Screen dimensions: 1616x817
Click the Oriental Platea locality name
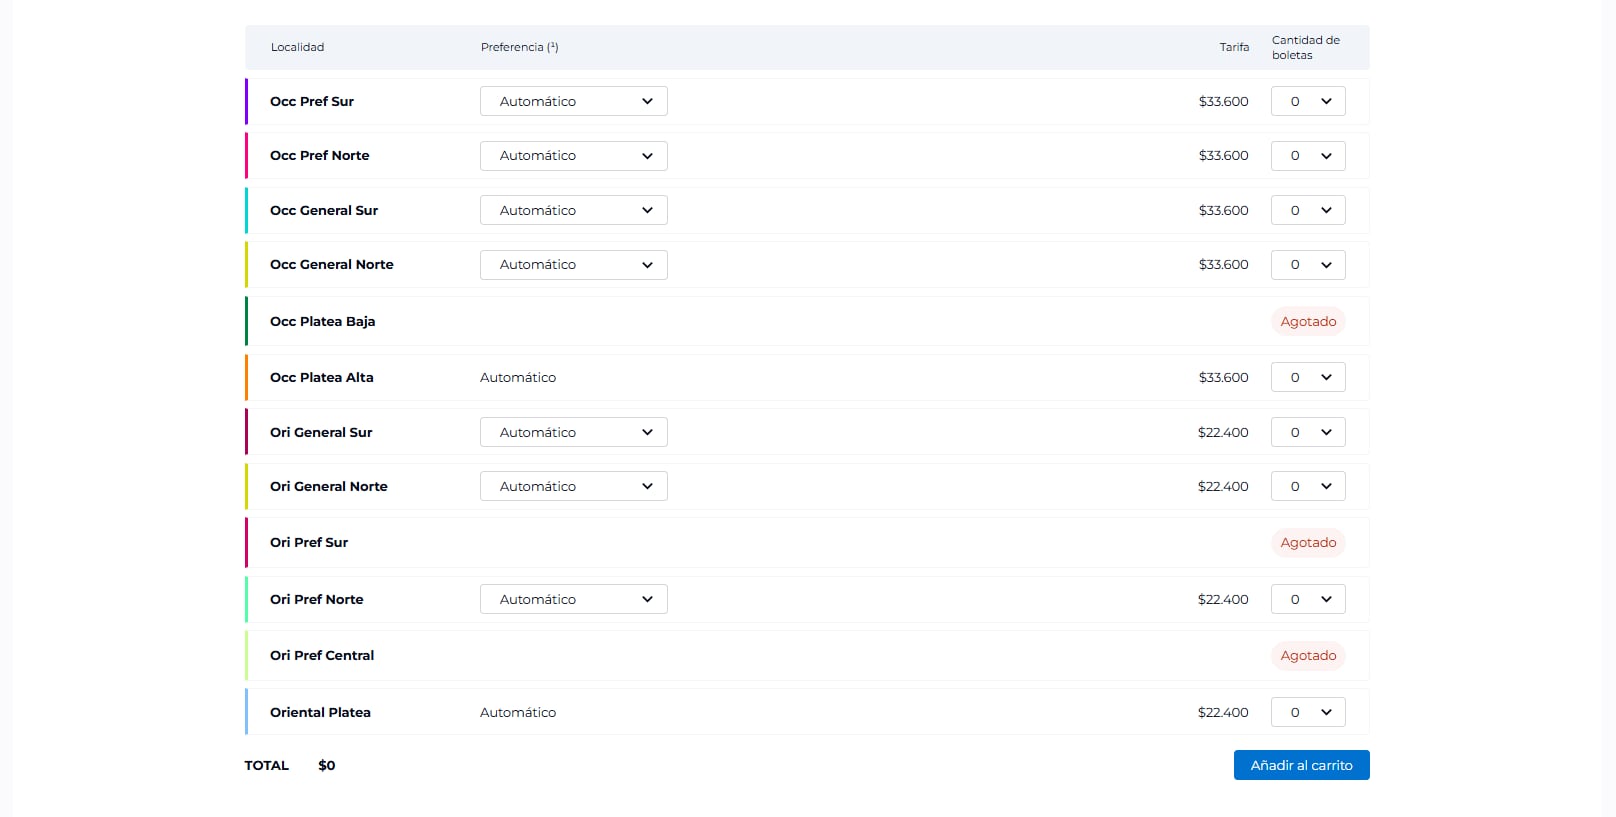(x=320, y=712)
